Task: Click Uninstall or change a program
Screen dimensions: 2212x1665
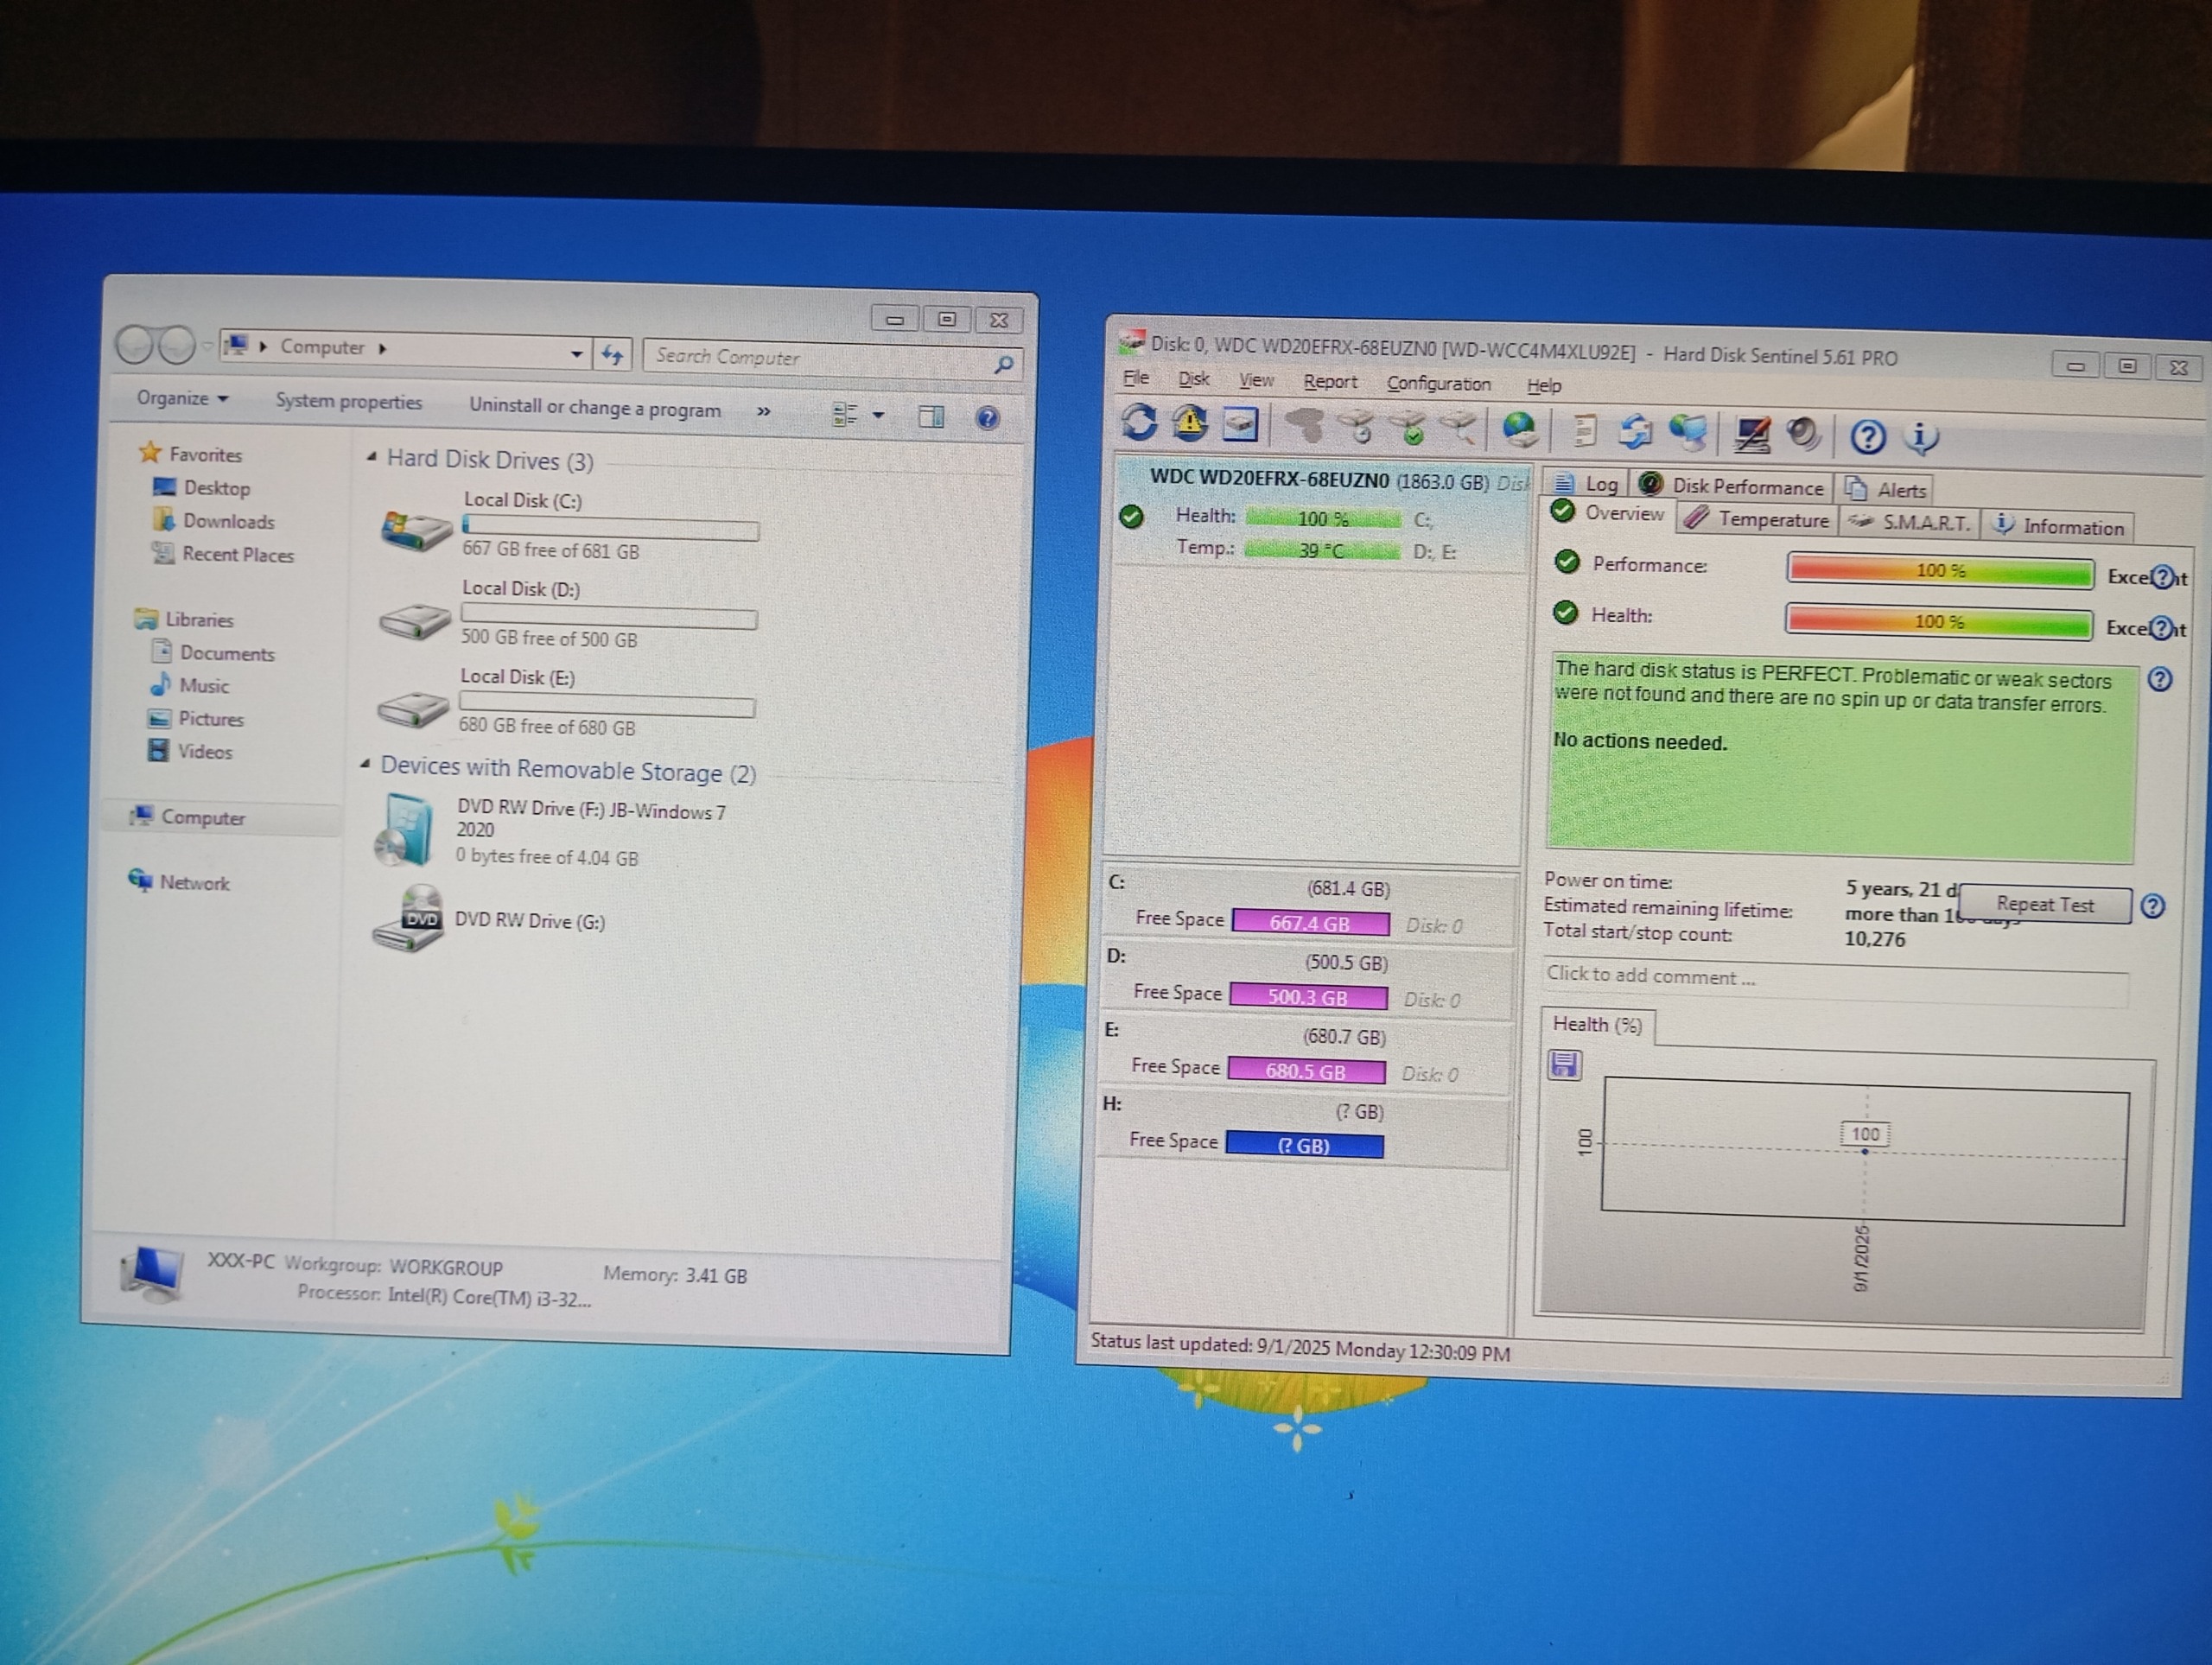Action: pos(595,408)
